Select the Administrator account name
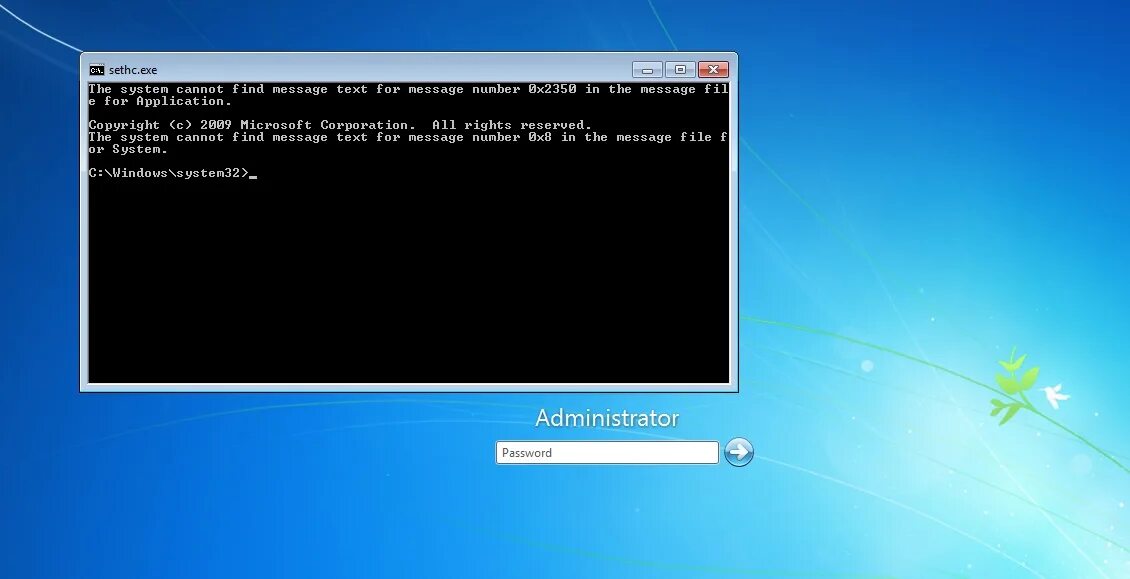Screen dimensions: 1130x579 pyautogui.click(x=606, y=418)
